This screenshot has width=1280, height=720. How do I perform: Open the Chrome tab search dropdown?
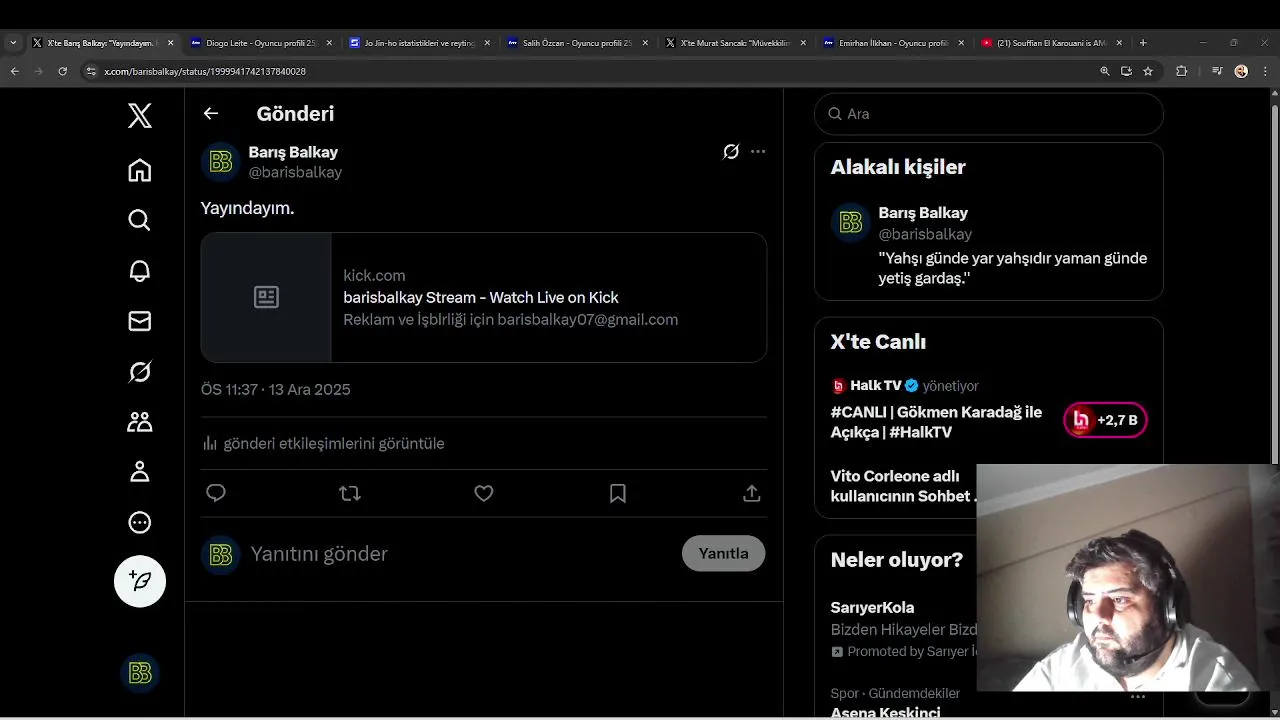13,43
